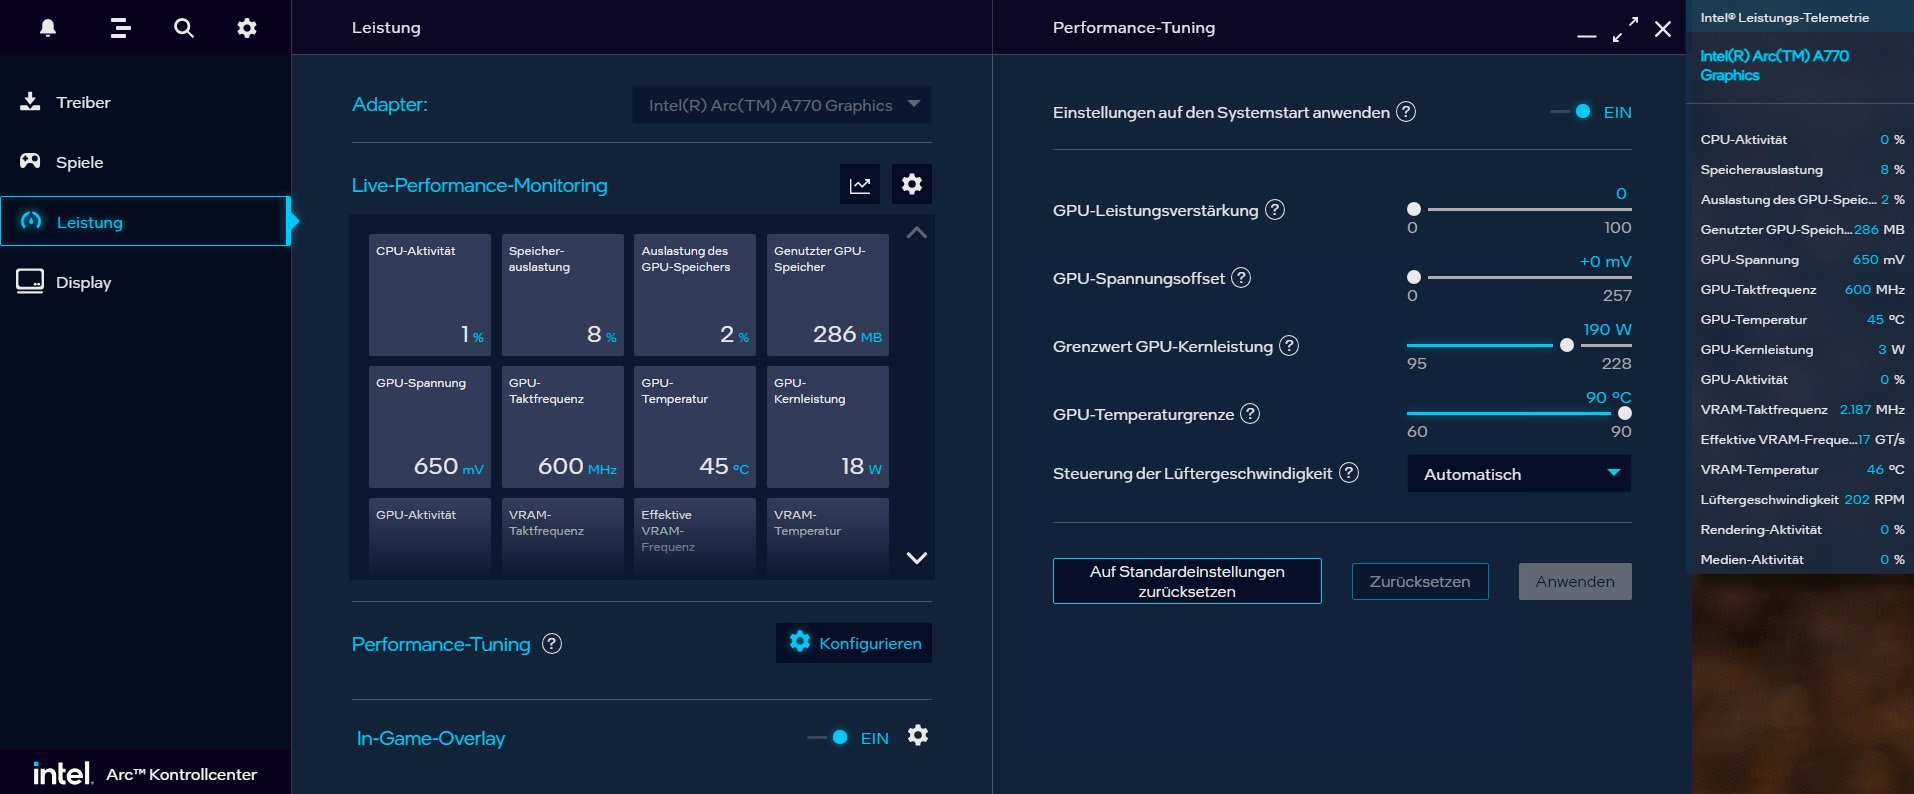The width and height of the screenshot is (1914, 794).
Task: Select the Genutzter GPU-Speicher tile
Action: coord(828,295)
